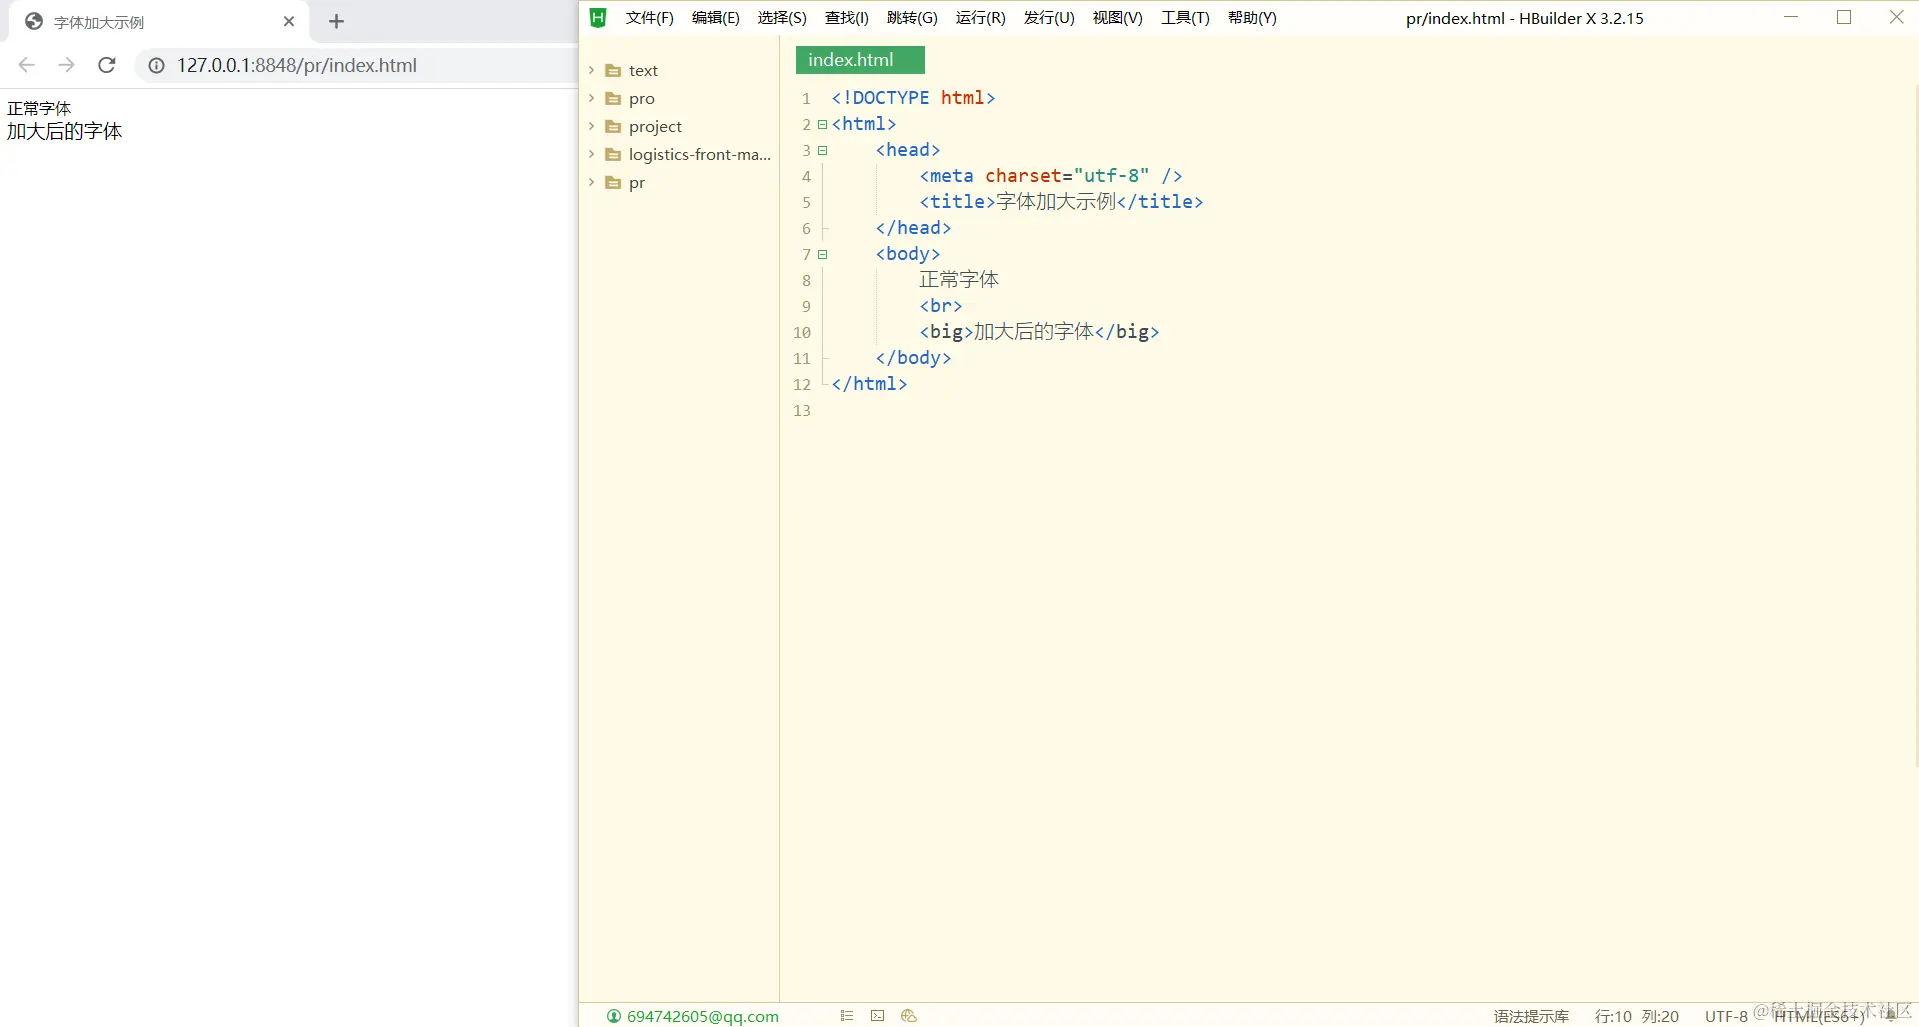1919x1027 pixels.
Task: Open the 运行(R) menu
Action: point(981,18)
